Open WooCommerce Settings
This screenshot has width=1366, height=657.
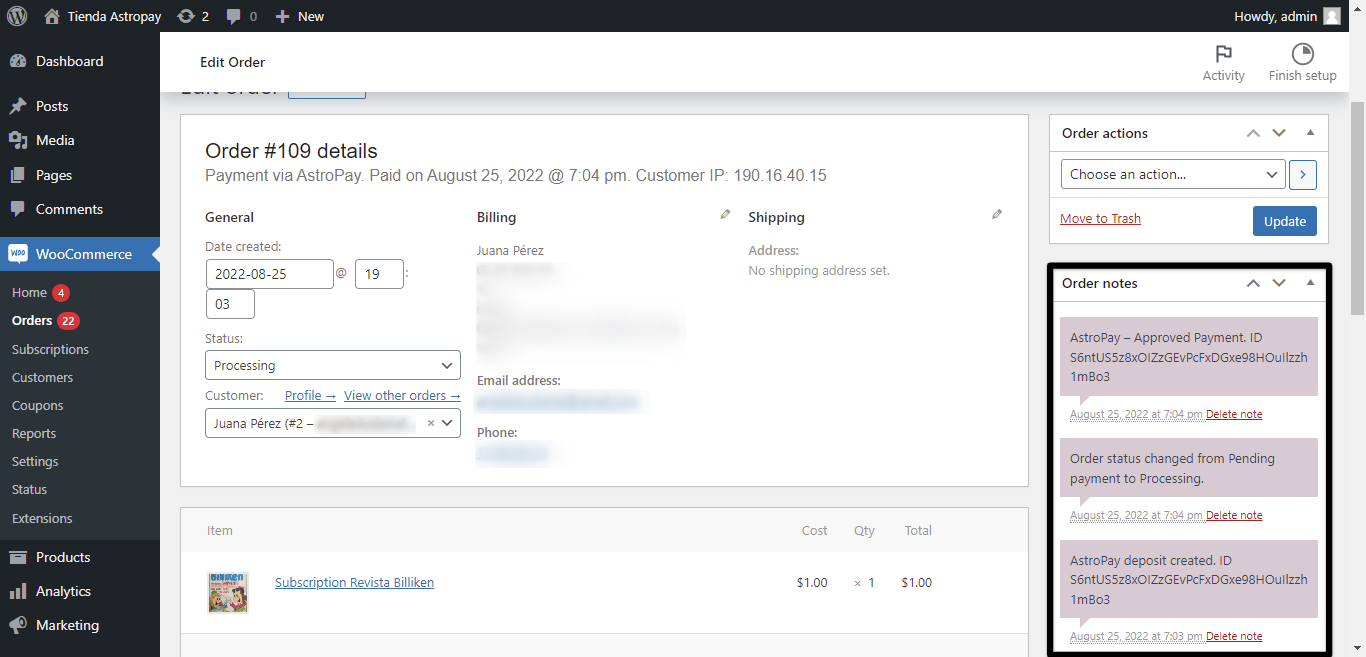click(35, 461)
